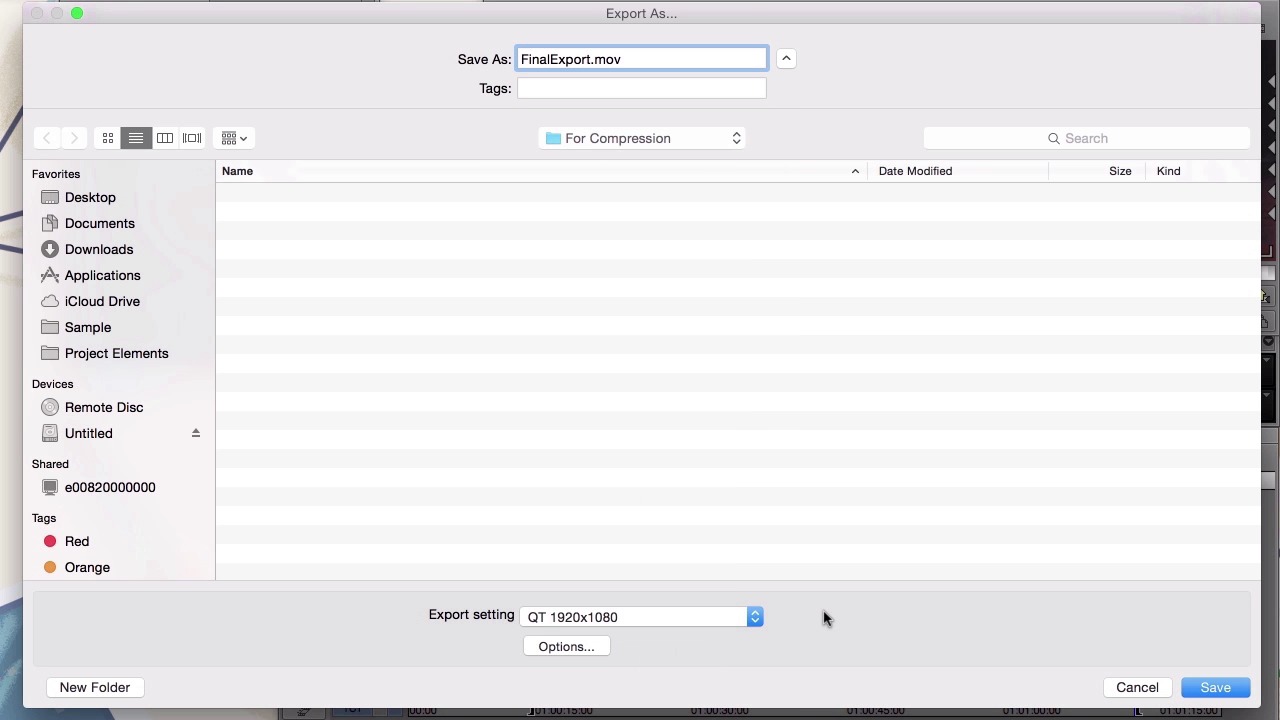Sort by Date Modified column

pos(958,171)
